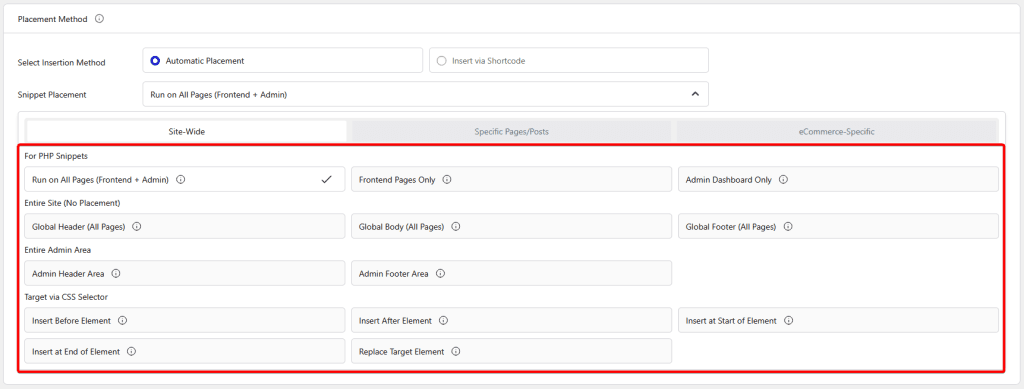The height and width of the screenshot is (389, 1024).
Task: Click info icon beside Admin Footer Area
Action: point(441,273)
